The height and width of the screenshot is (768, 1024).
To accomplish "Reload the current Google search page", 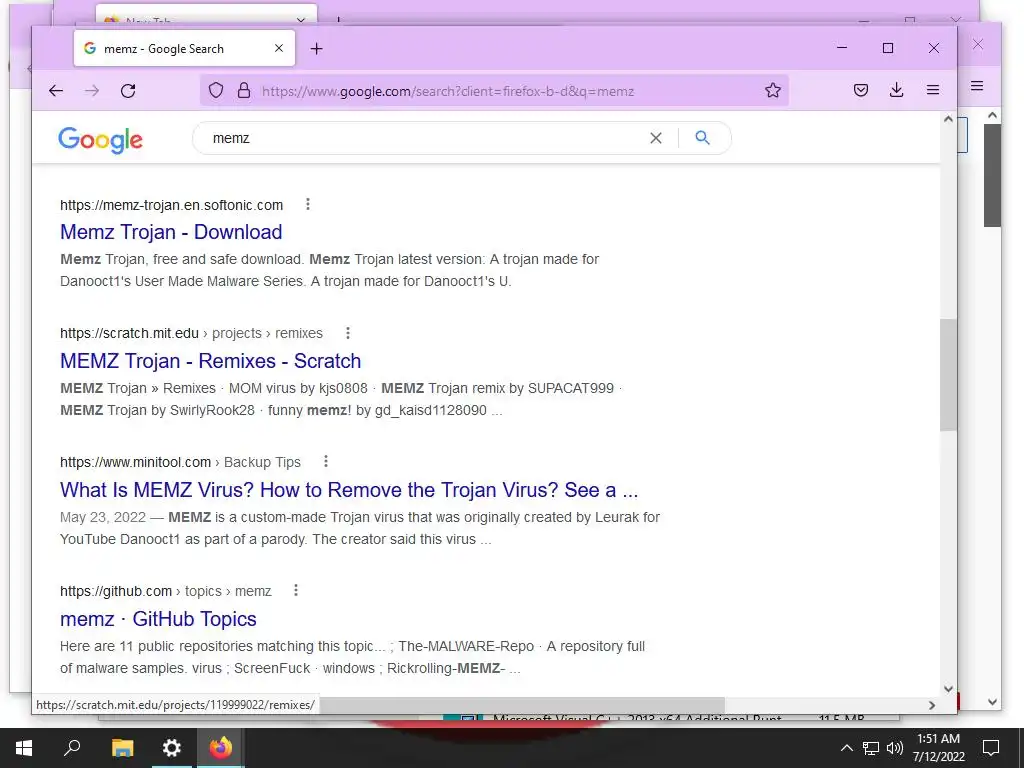I will (128, 91).
